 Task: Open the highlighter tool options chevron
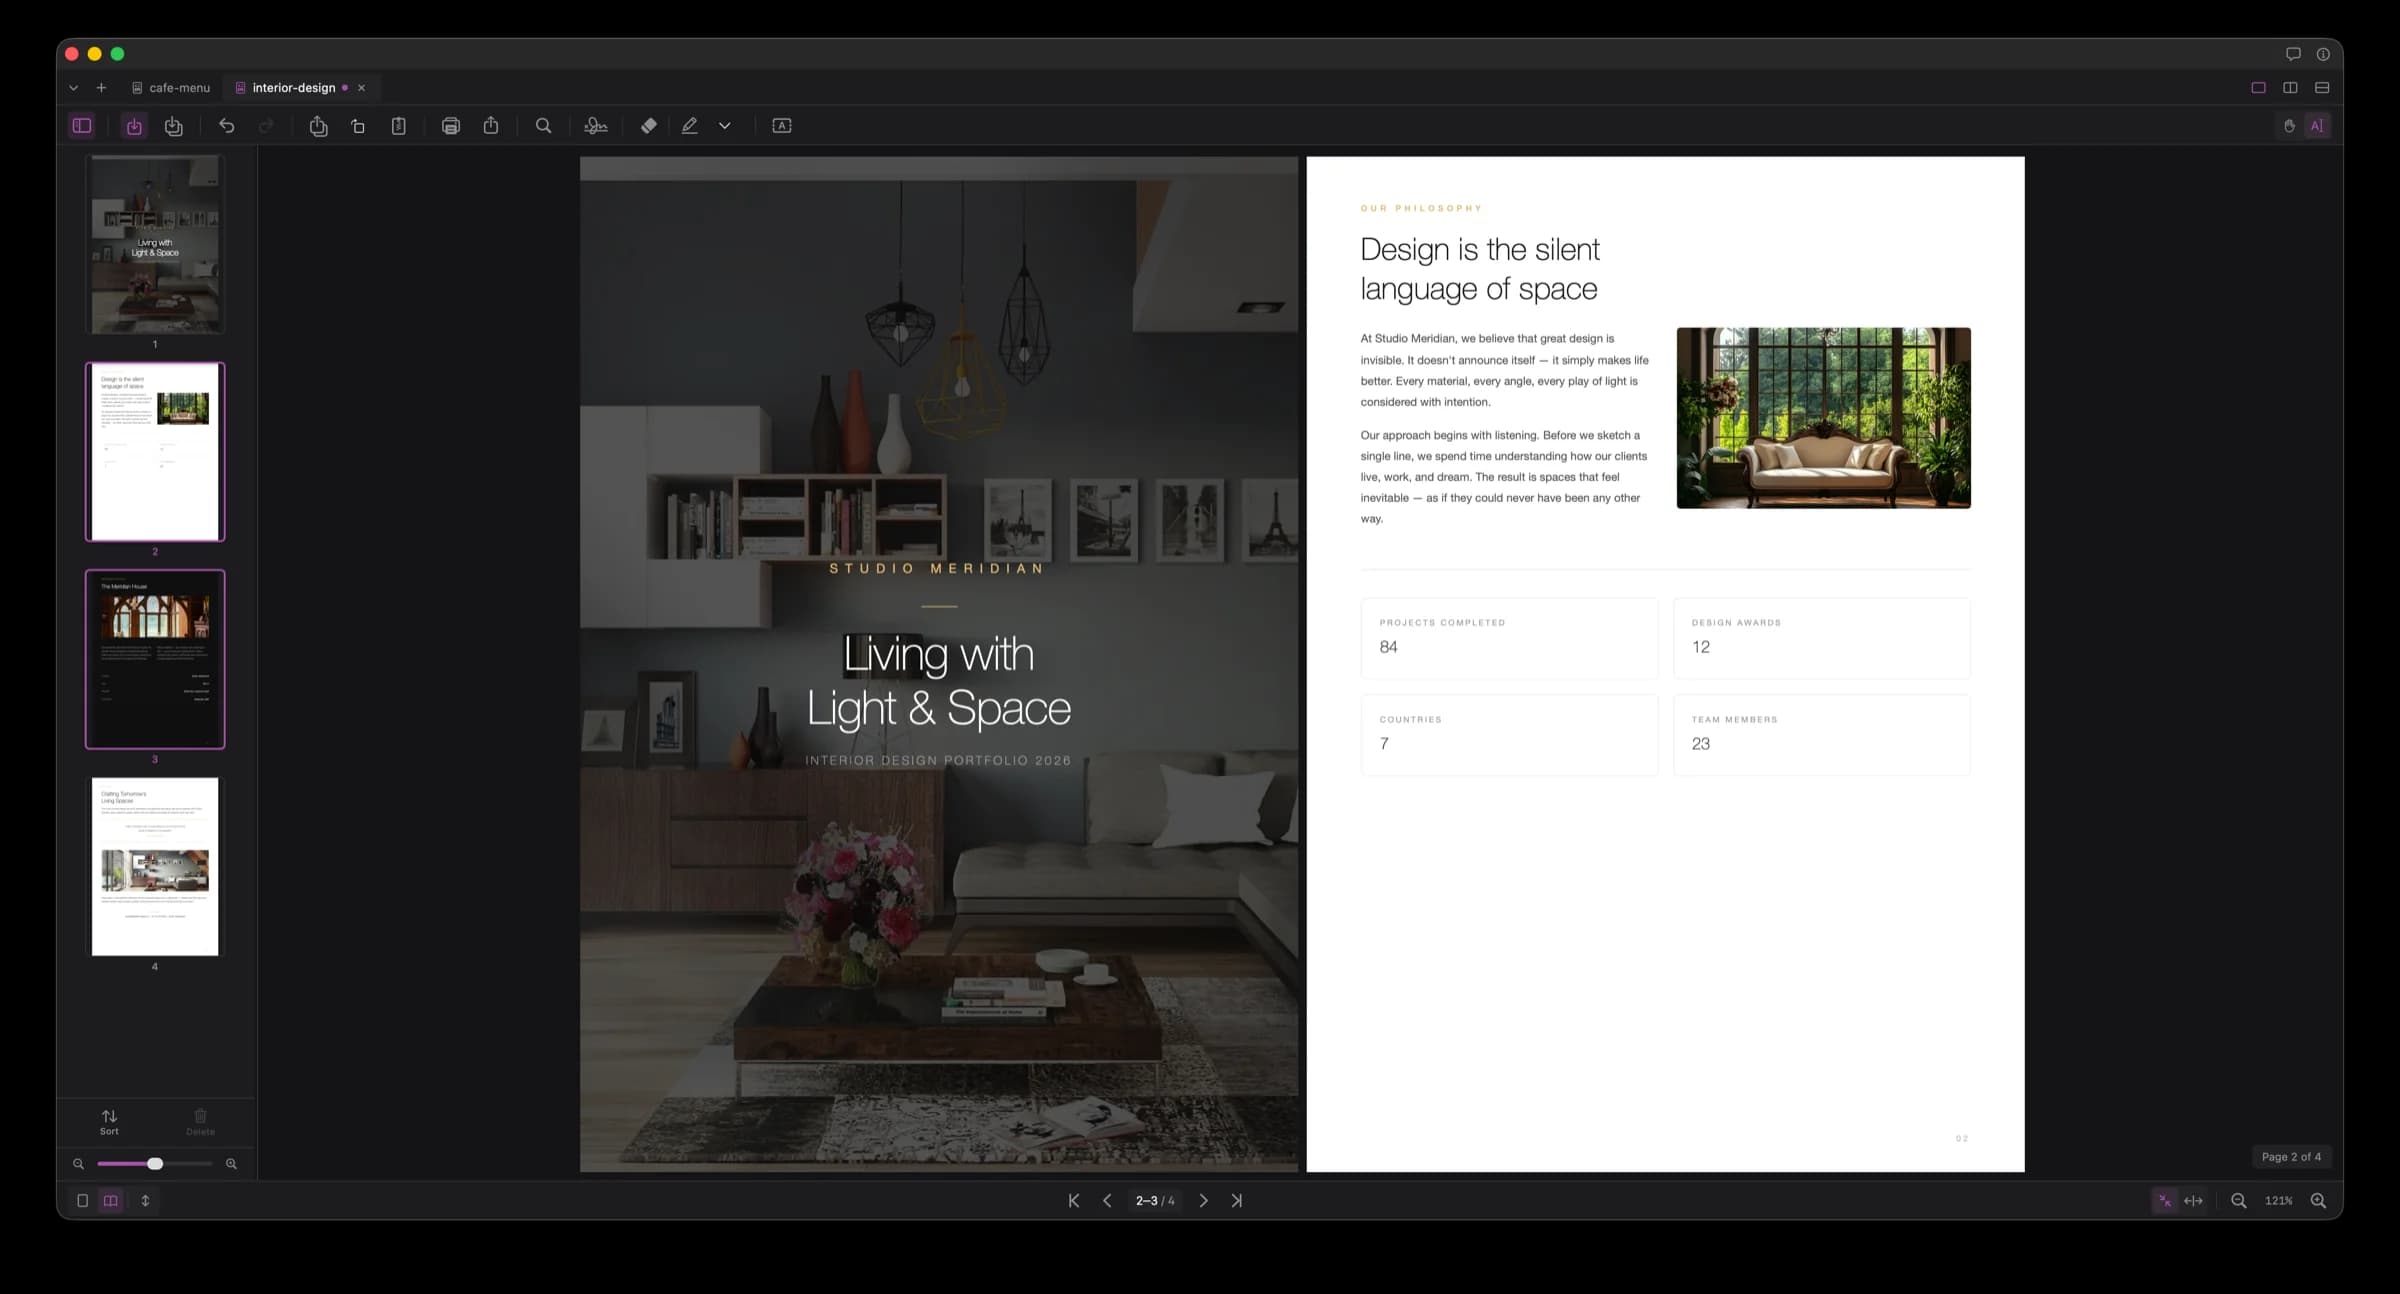724,126
